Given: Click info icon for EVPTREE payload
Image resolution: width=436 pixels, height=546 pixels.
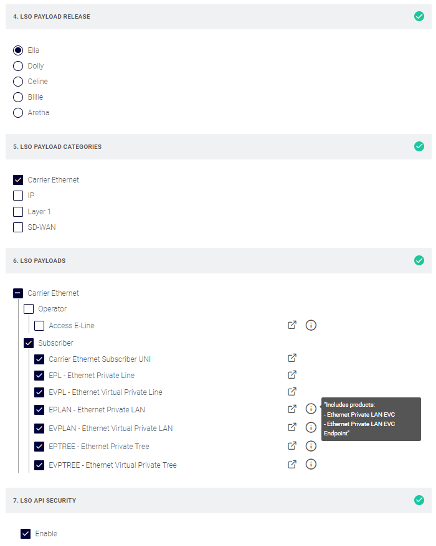Looking at the screenshot, I should (311, 464).
